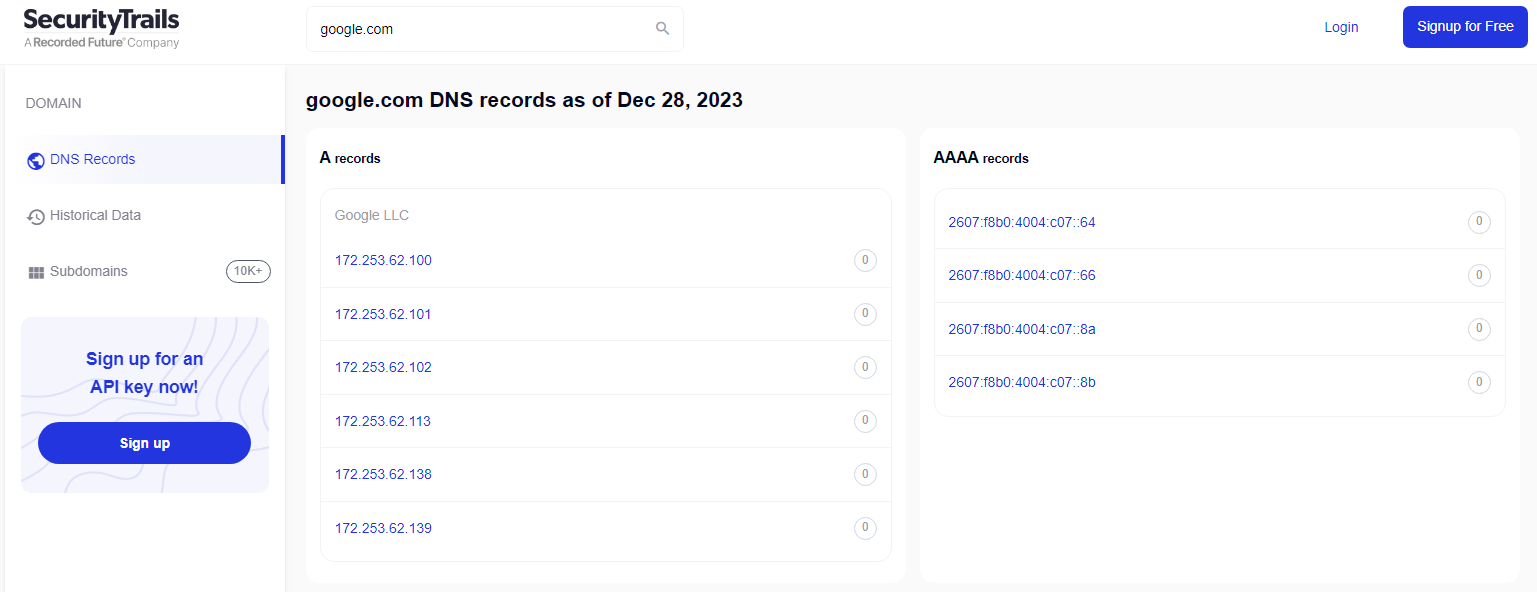This screenshot has height=592, width=1537.
Task: Click the SecurityTrails logo
Action: click(x=101, y=28)
